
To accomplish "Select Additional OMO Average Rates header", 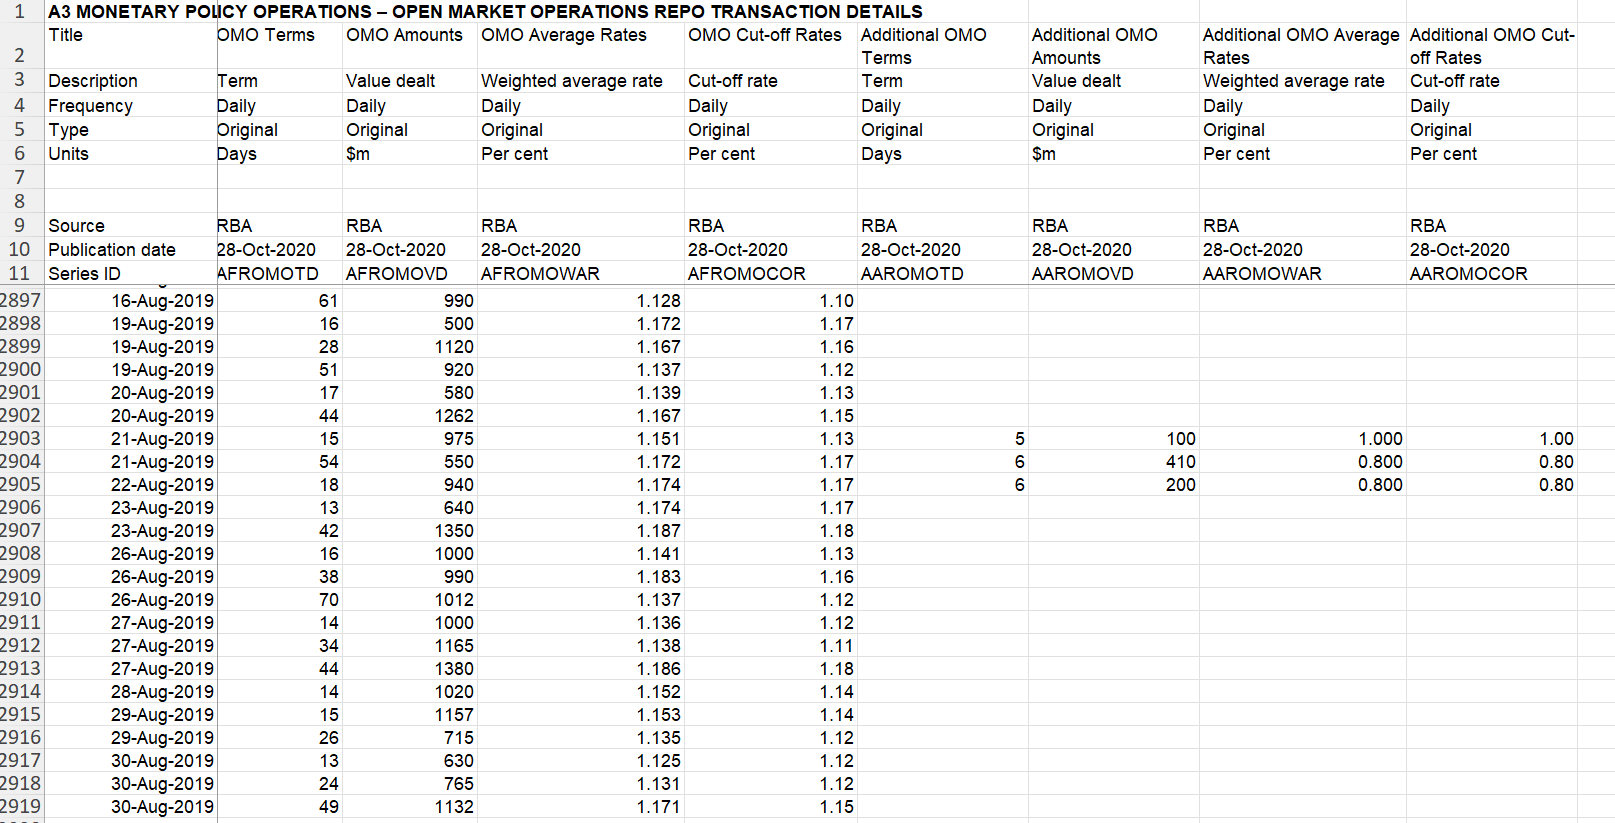I will [1303, 46].
